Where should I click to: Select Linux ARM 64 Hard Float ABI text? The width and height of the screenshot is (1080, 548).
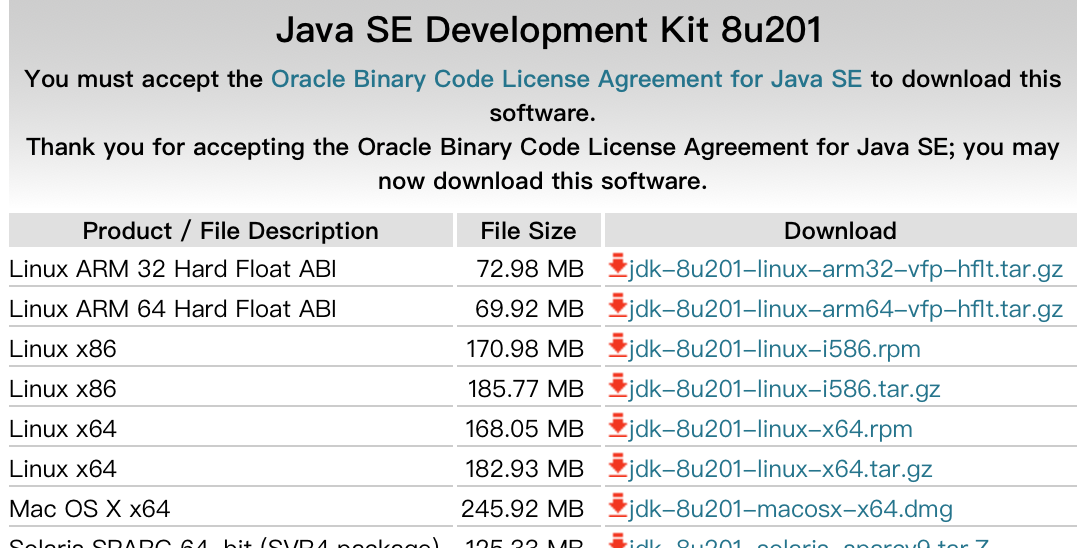point(173,309)
